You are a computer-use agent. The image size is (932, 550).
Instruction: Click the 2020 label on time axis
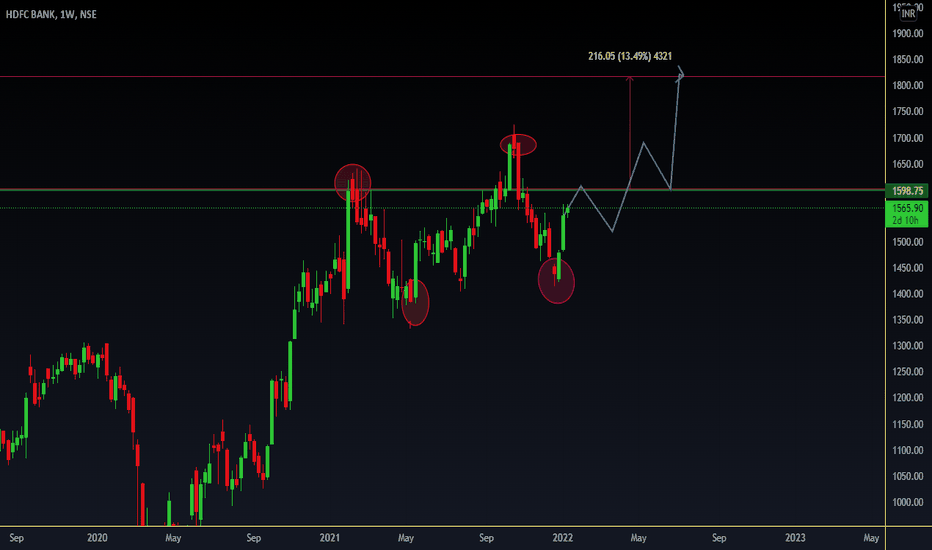point(97,538)
